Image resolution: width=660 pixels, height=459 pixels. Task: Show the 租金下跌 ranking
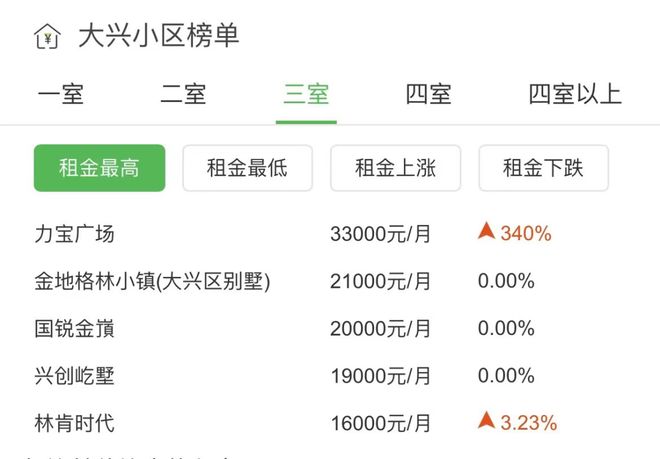click(543, 168)
